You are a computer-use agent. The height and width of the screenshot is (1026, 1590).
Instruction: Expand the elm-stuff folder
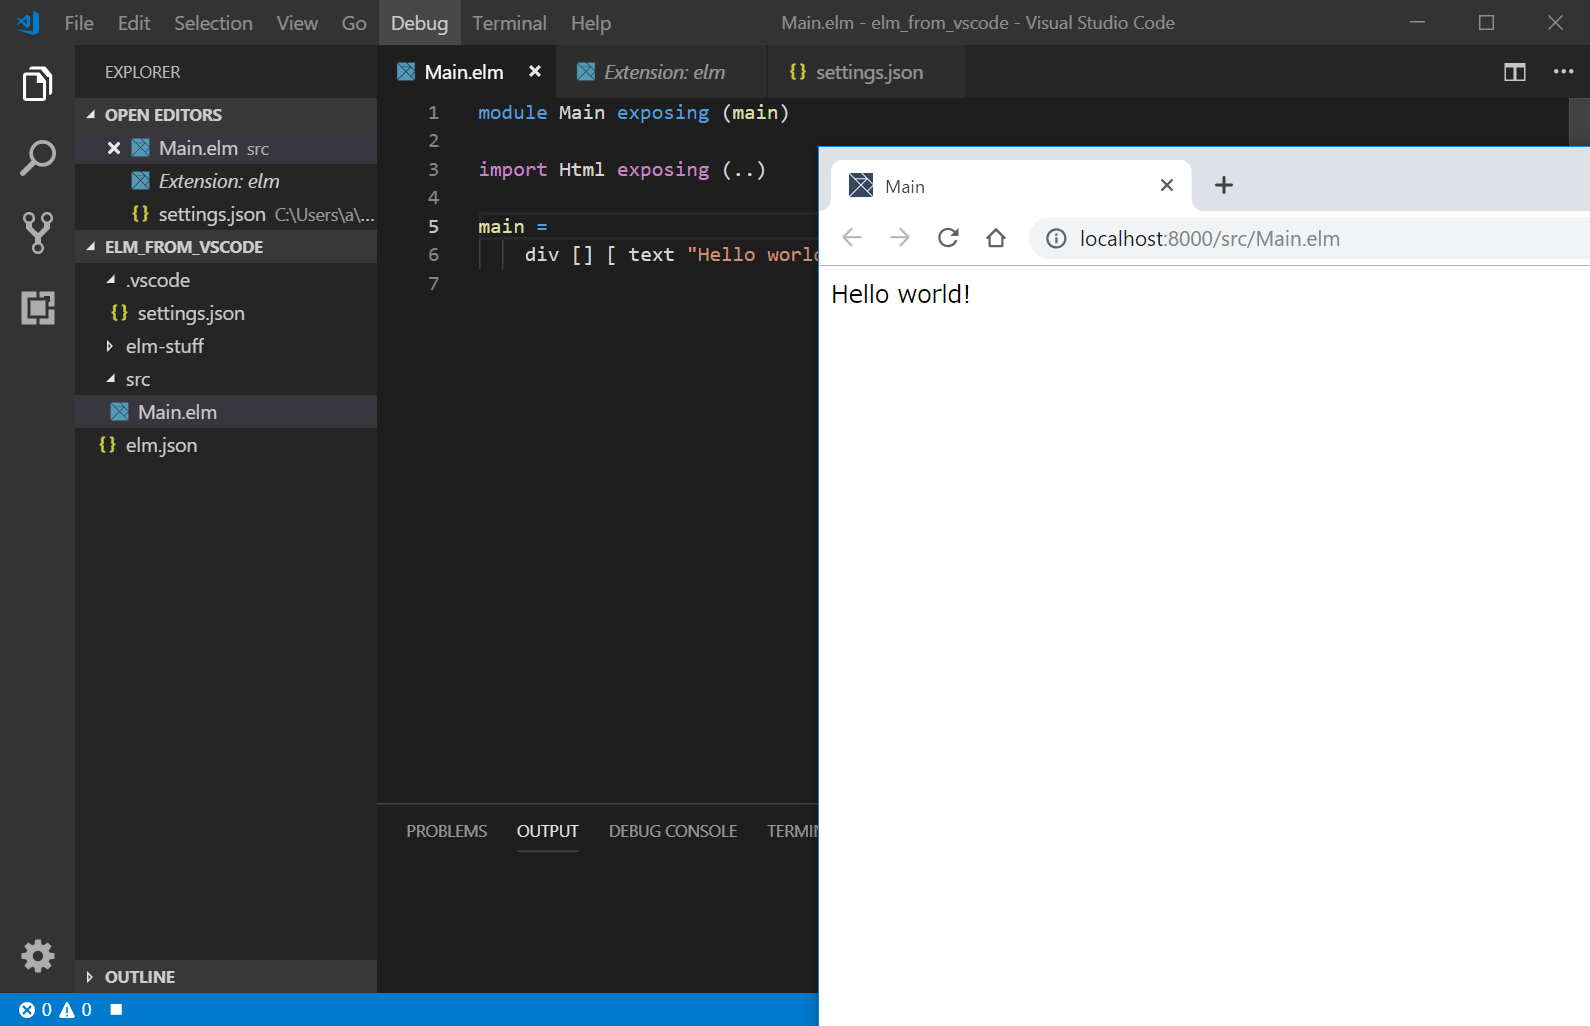point(164,346)
